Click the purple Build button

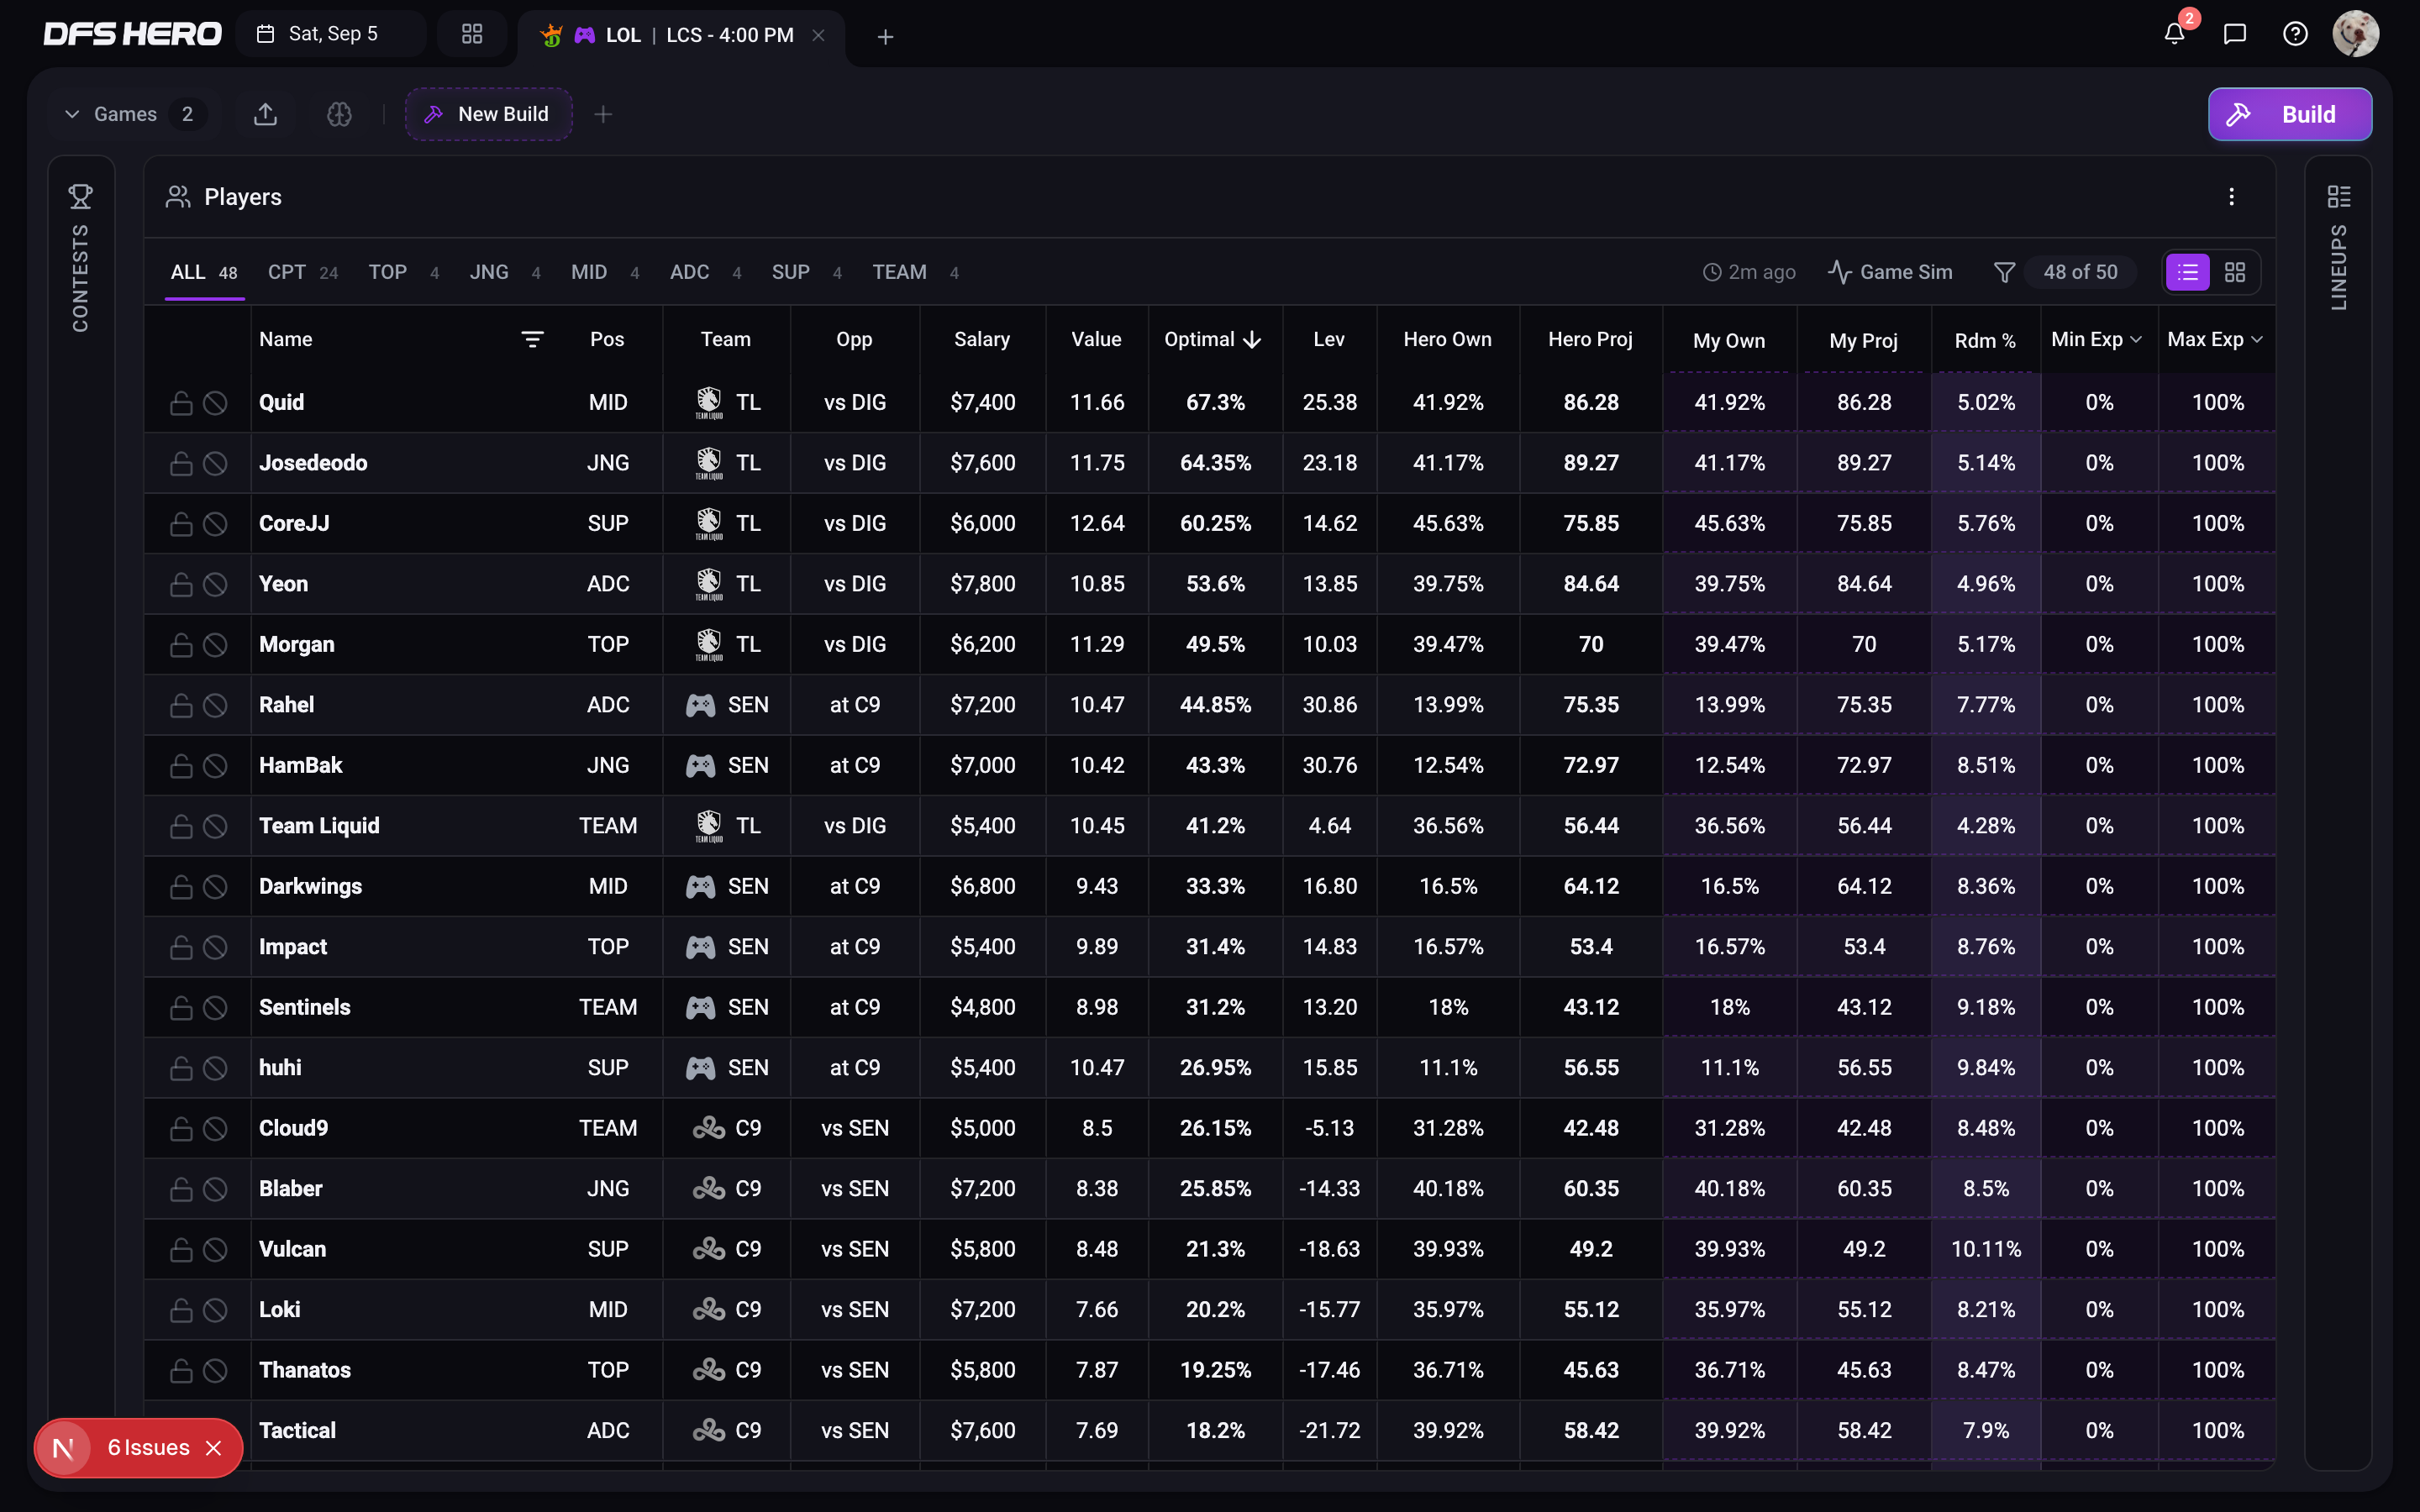pyautogui.click(x=2289, y=114)
